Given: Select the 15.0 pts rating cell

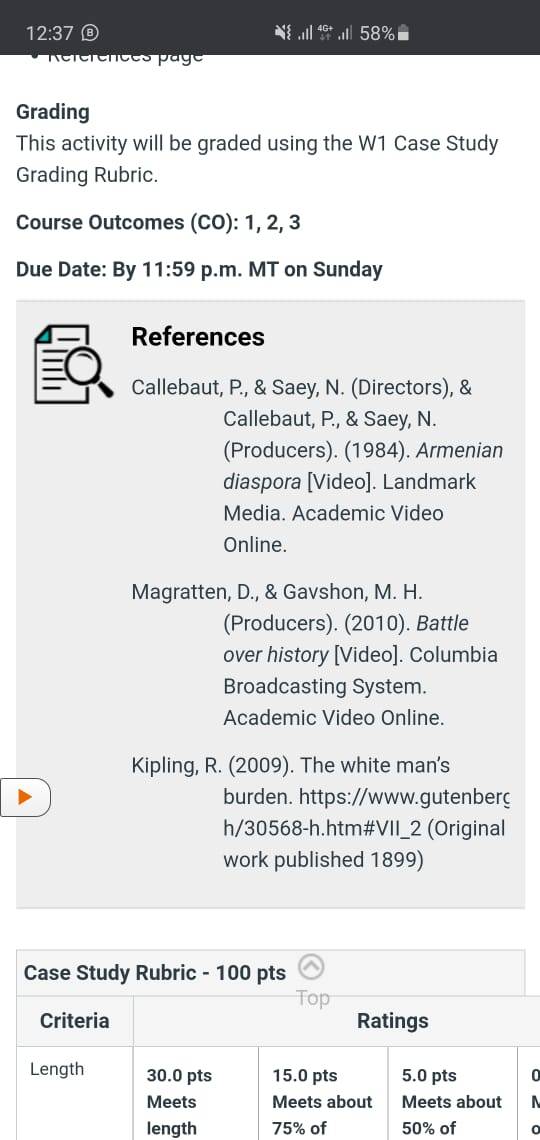Looking at the screenshot, I should point(323,1093).
